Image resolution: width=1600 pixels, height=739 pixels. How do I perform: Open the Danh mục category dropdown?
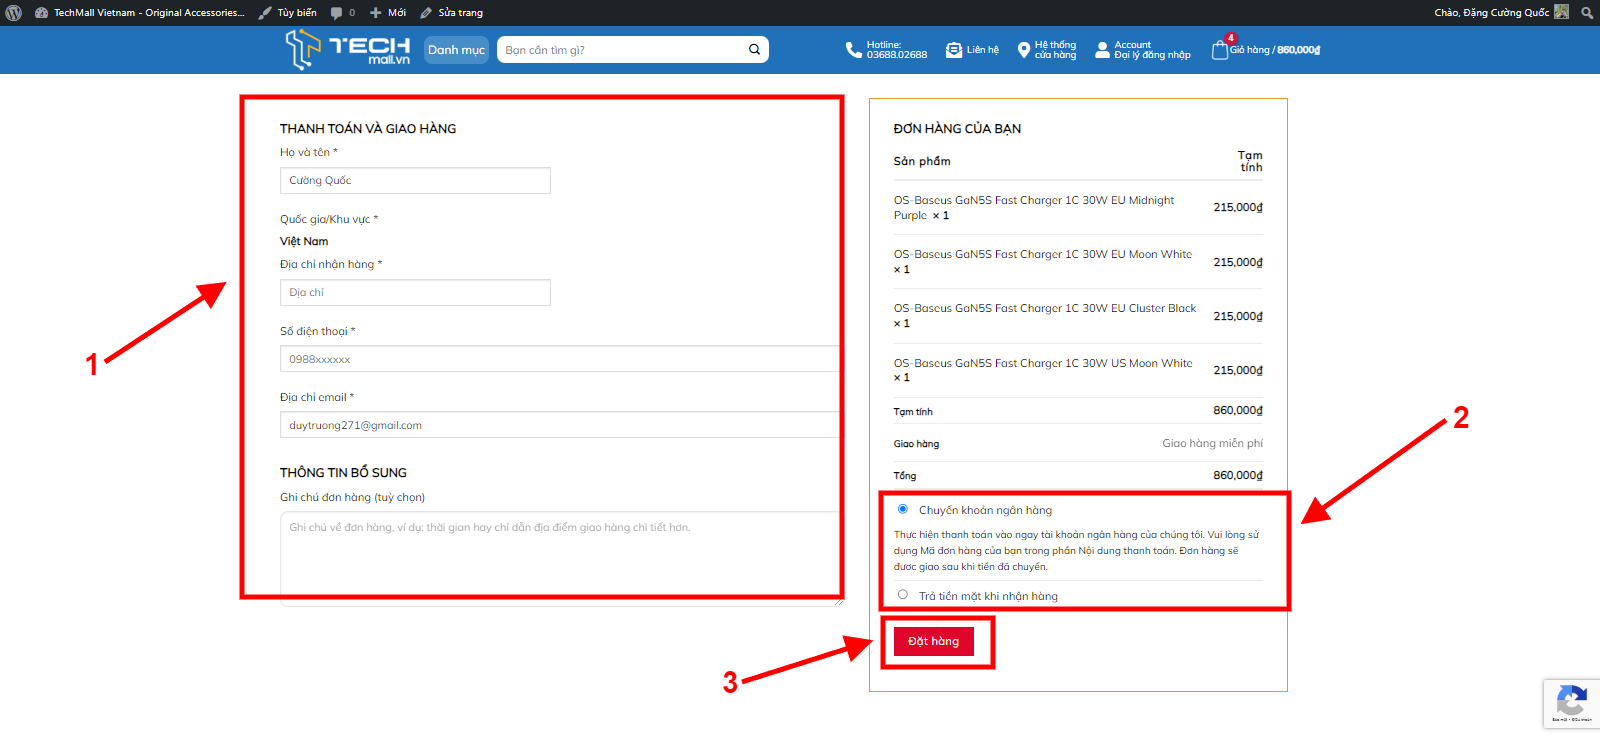(456, 50)
